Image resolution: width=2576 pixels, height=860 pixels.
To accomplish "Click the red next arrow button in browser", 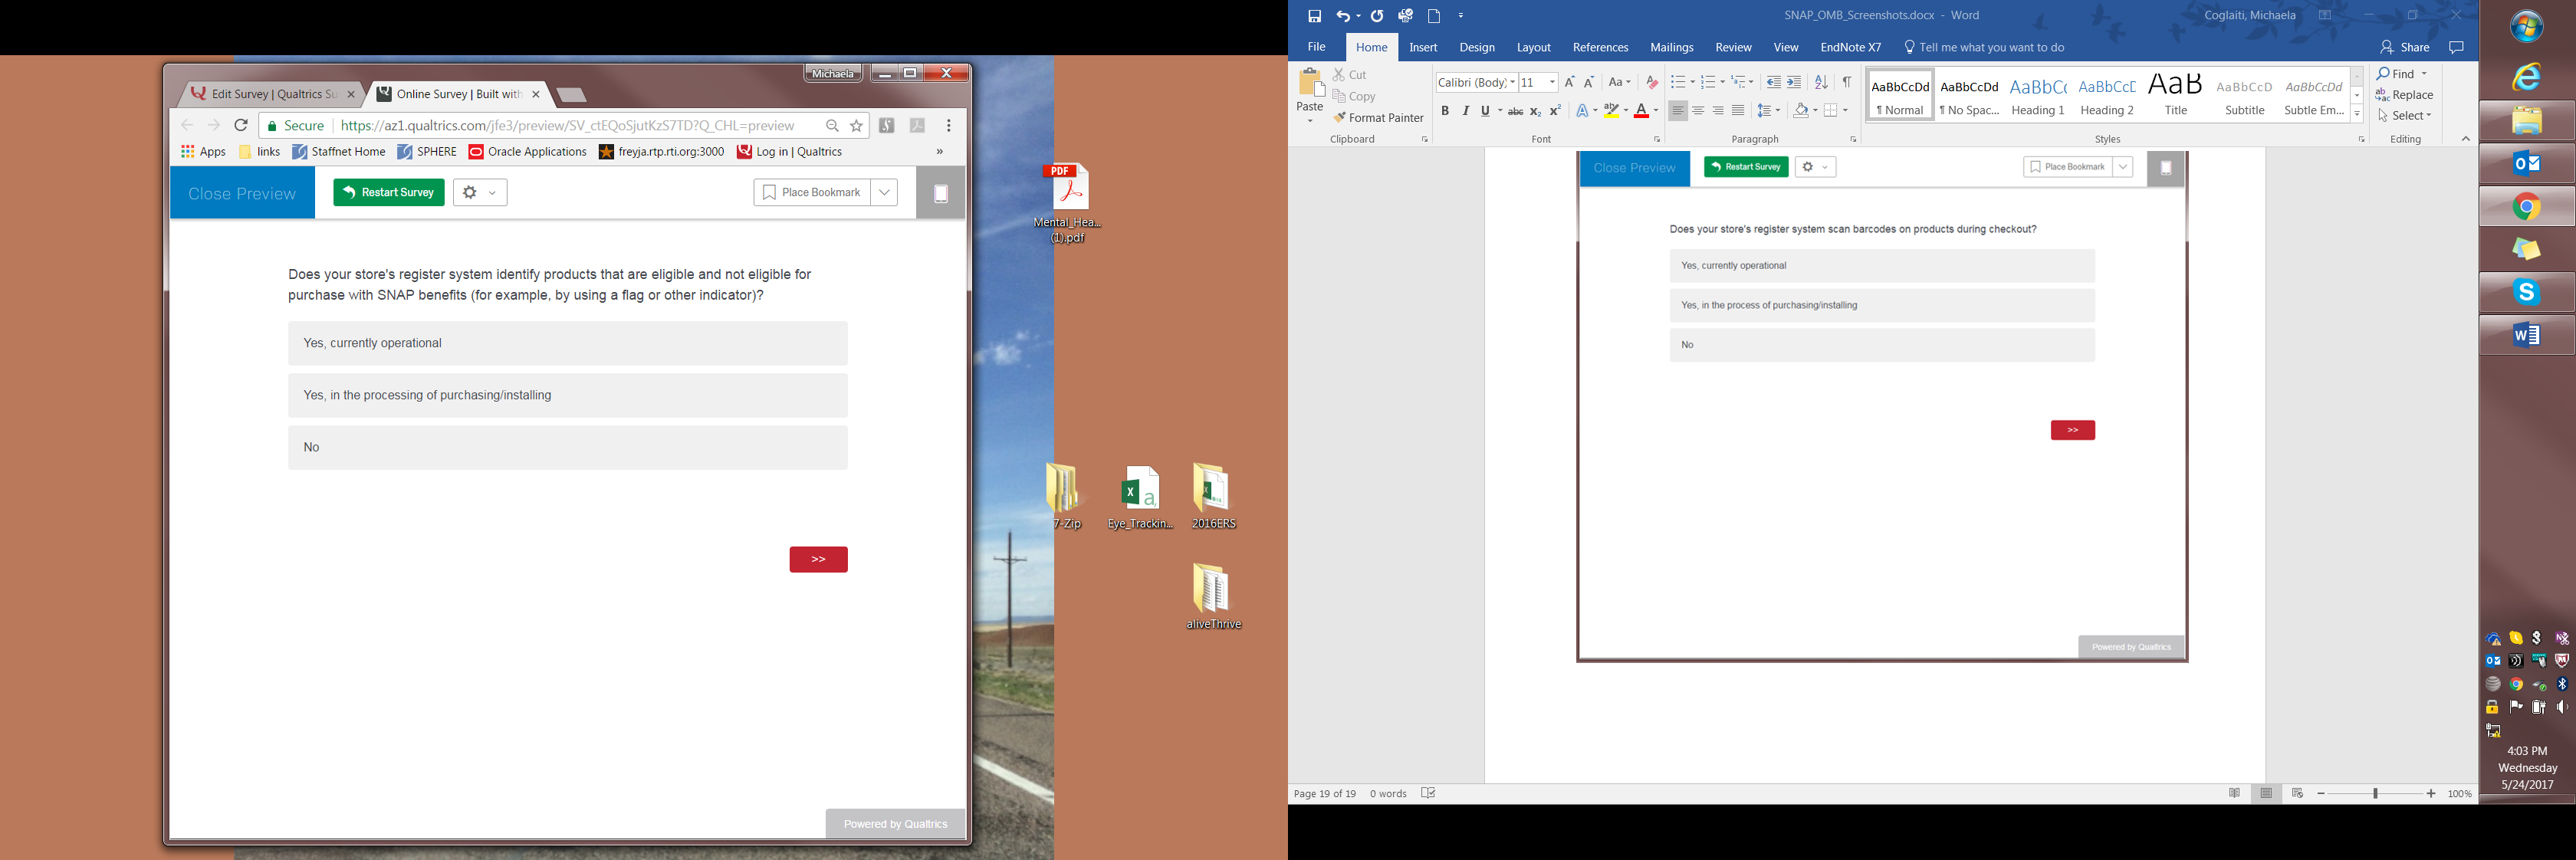I will click(818, 560).
